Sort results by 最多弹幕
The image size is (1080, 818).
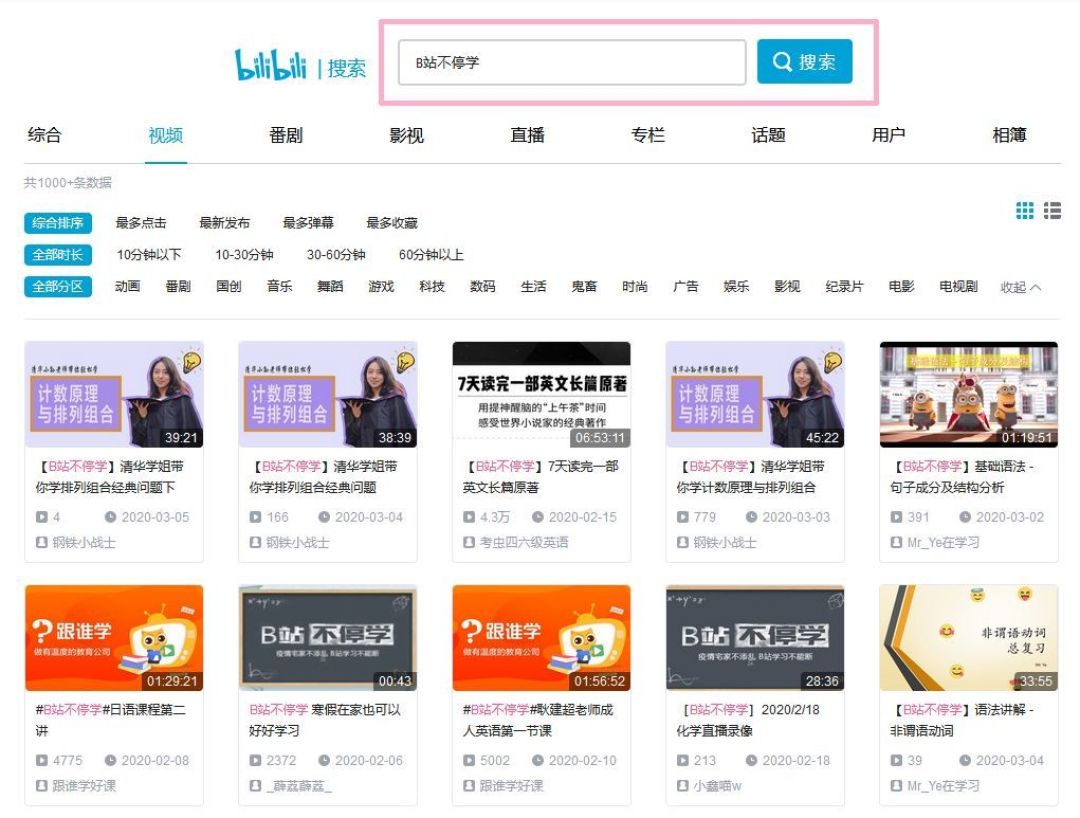[x=308, y=223]
